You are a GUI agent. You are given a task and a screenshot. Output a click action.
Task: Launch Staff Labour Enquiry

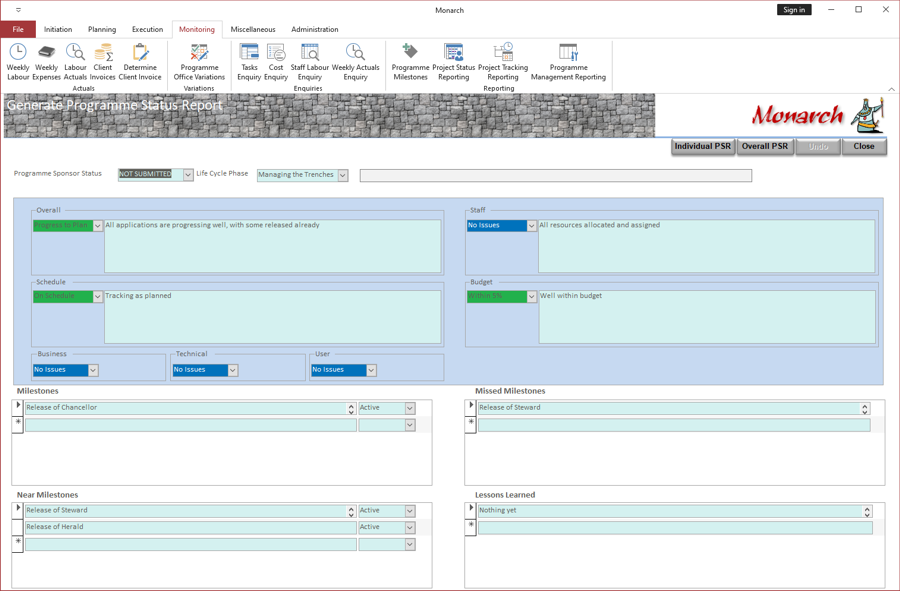(310, 61)
